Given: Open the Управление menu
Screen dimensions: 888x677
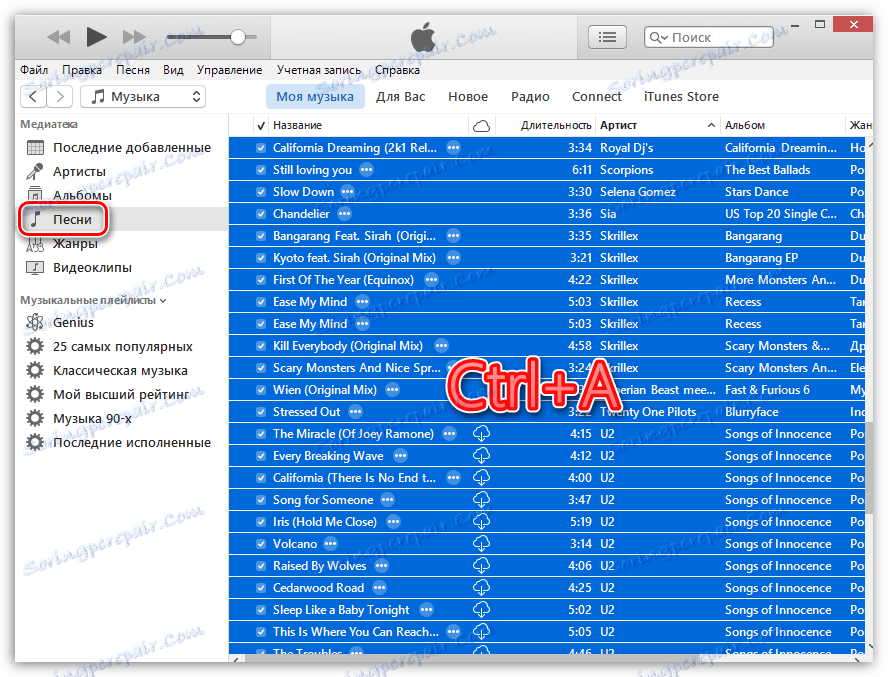Looking at the screenshot, I should [229, 70].
